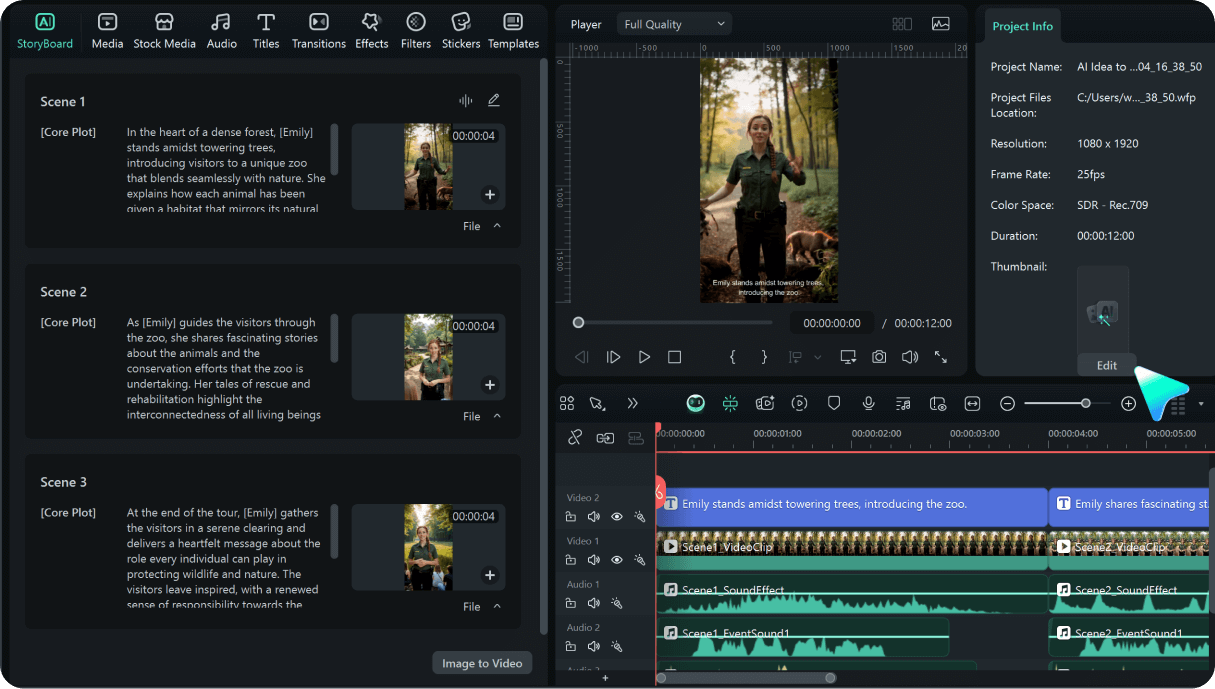Stop the preview playback
Image resolution: width=1215 pixels, height=689 pixels.
tap(675, 357)
